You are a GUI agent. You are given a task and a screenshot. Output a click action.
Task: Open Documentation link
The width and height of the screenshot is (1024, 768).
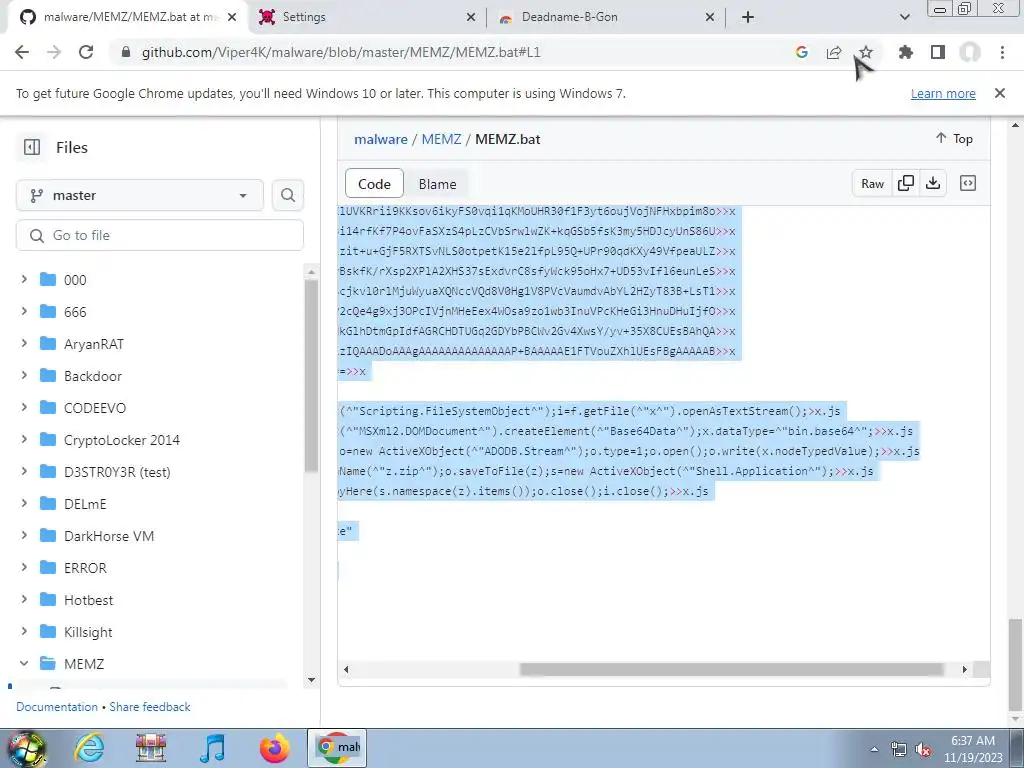tap(57, 707)
